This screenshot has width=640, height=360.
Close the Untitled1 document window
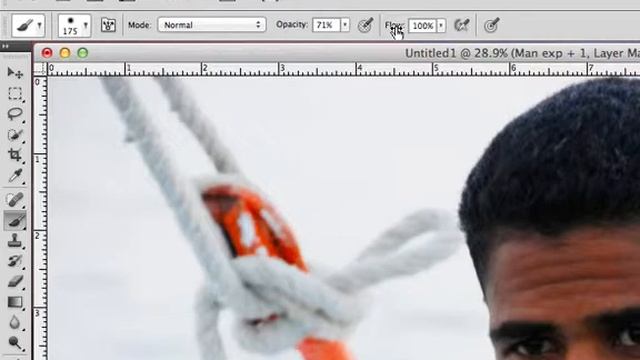47,53
